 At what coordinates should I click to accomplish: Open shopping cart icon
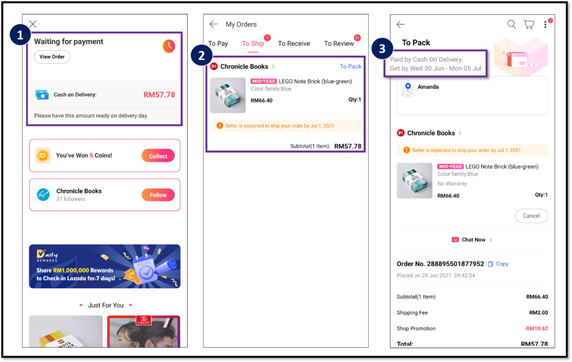pos(529,24)
